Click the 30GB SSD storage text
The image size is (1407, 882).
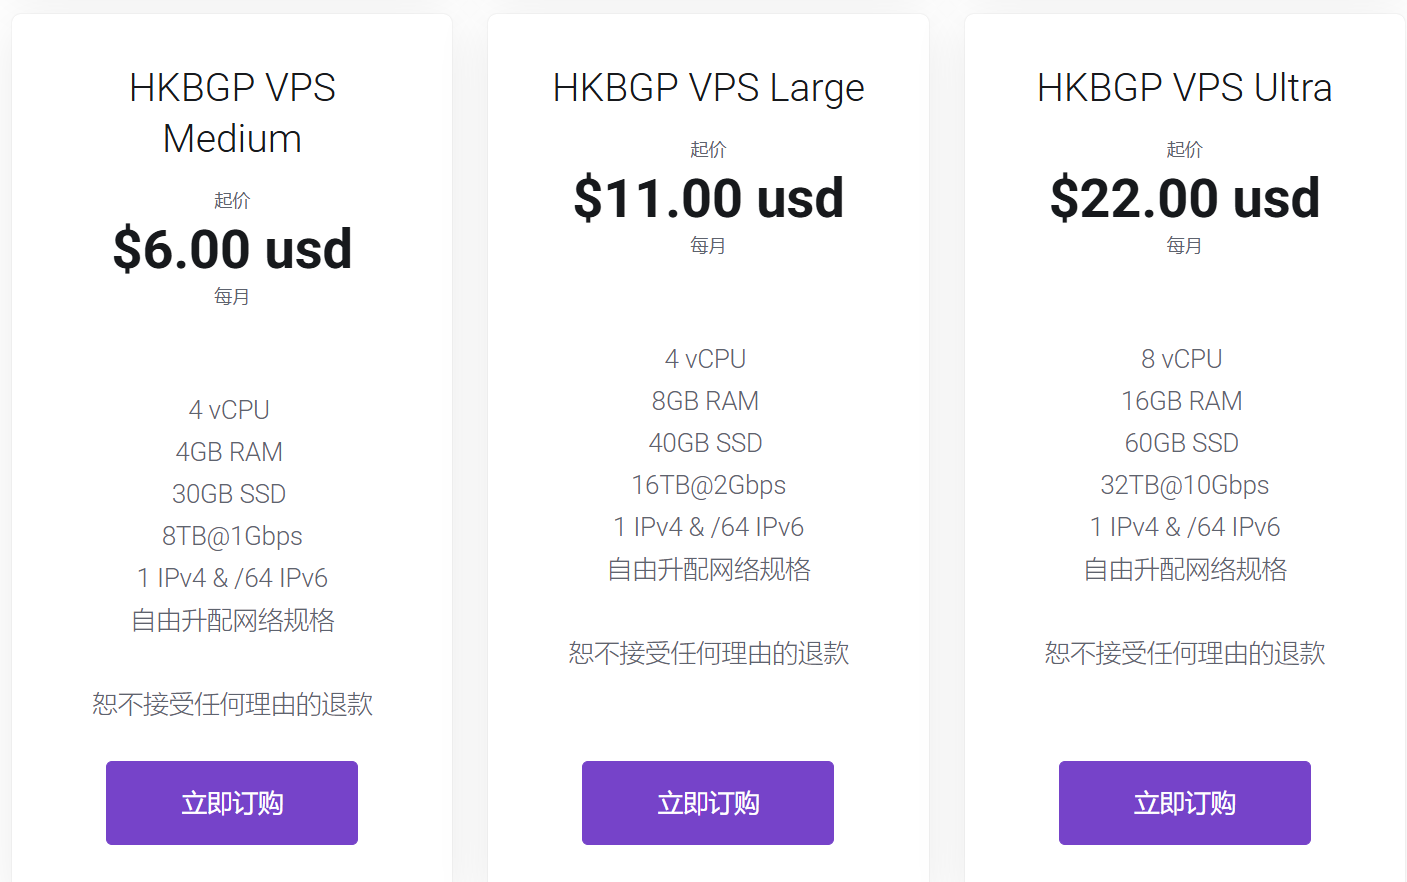pyautogui.click(x=229, y=494)
